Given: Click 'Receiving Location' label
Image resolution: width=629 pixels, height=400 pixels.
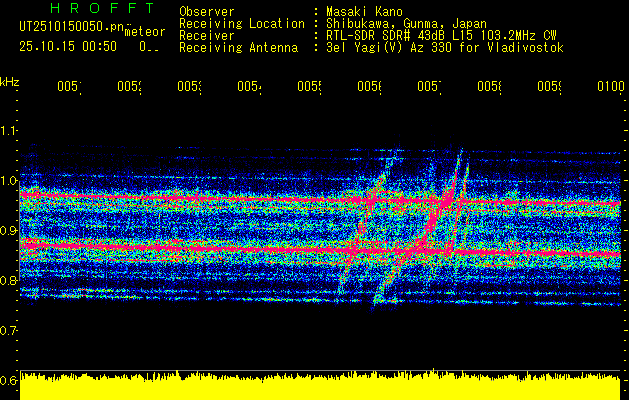Looking at the screenshot, I should [x=242, y=24].
